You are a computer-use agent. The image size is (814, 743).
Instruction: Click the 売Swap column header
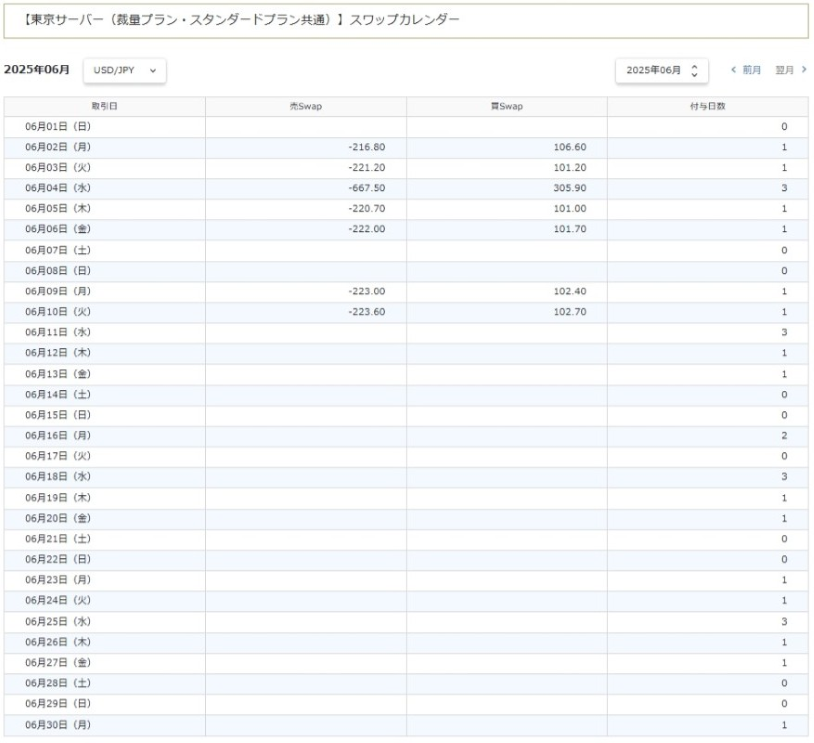point(306,106)
